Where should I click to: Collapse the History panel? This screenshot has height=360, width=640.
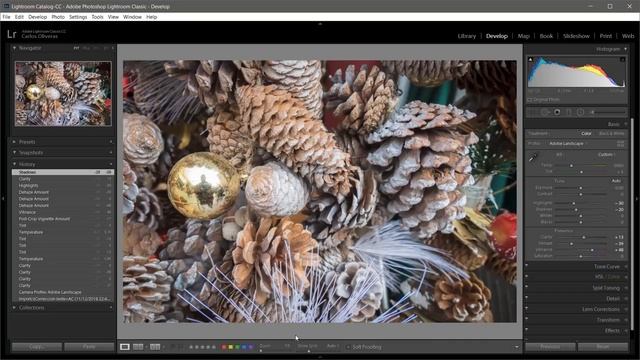pos(14,164)
